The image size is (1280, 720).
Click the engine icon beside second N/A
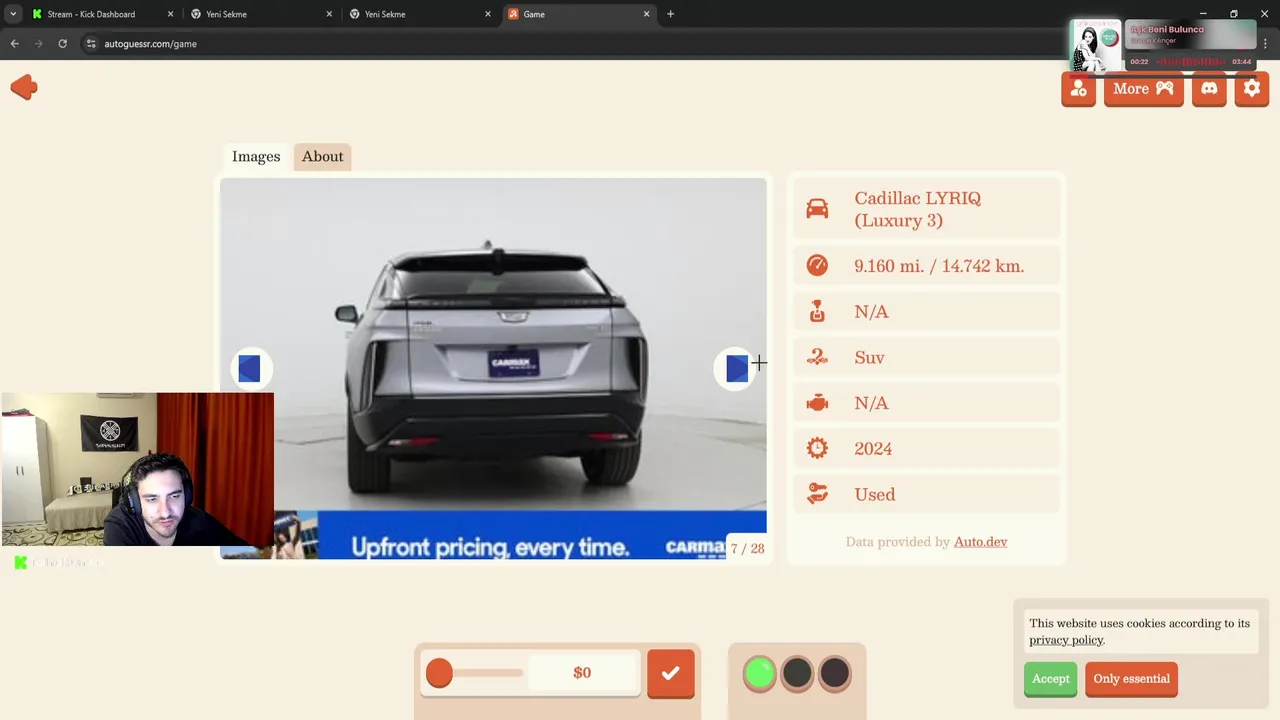pos(817,403)
